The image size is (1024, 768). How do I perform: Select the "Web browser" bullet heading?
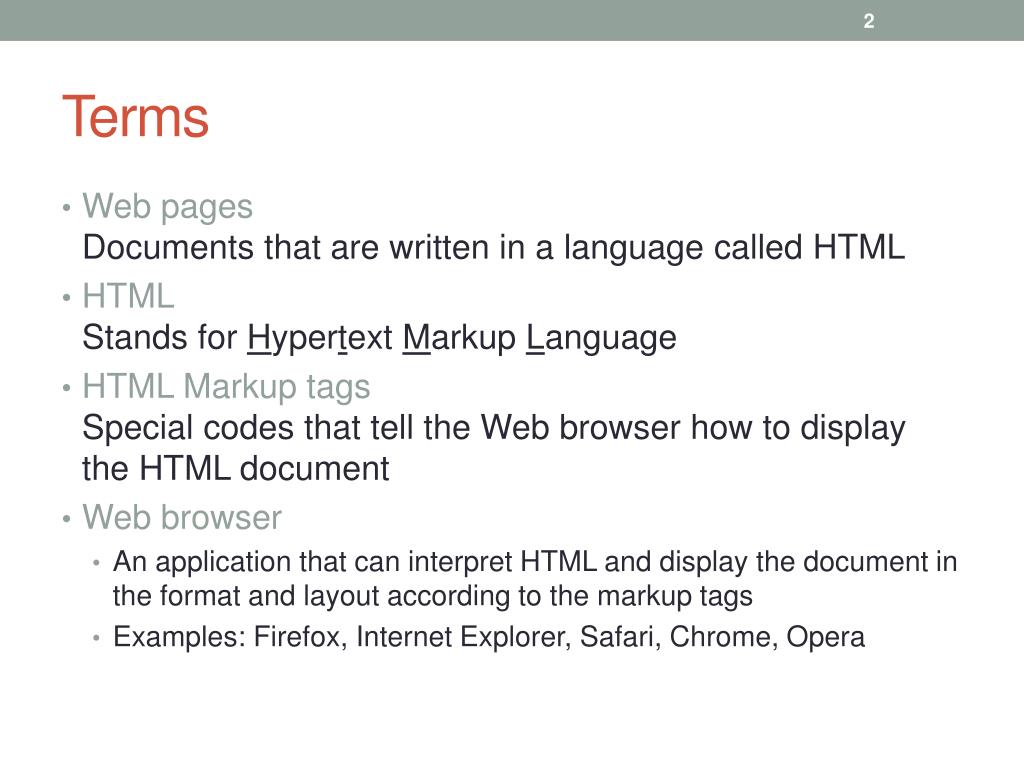[x=182, y=517]
